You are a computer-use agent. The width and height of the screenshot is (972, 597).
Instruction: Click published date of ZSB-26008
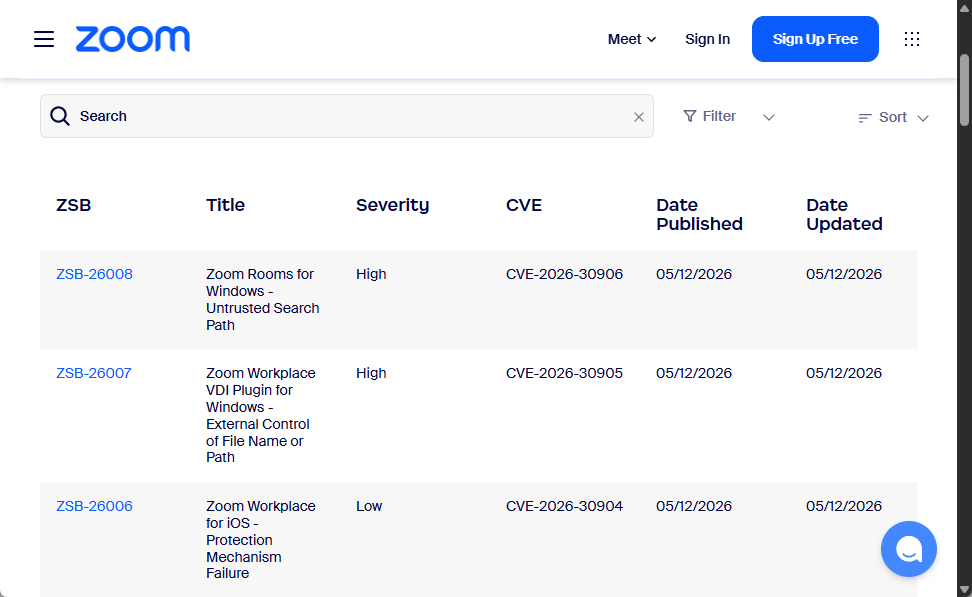[x=694, y=274]
